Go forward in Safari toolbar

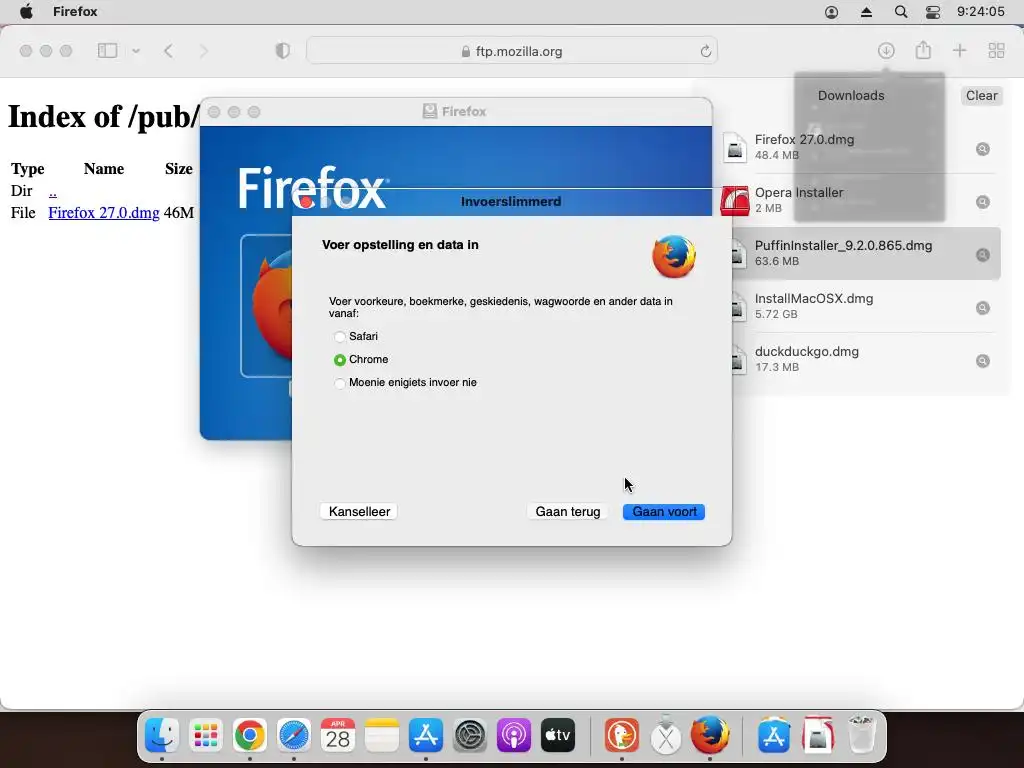[x=203, y=51]
